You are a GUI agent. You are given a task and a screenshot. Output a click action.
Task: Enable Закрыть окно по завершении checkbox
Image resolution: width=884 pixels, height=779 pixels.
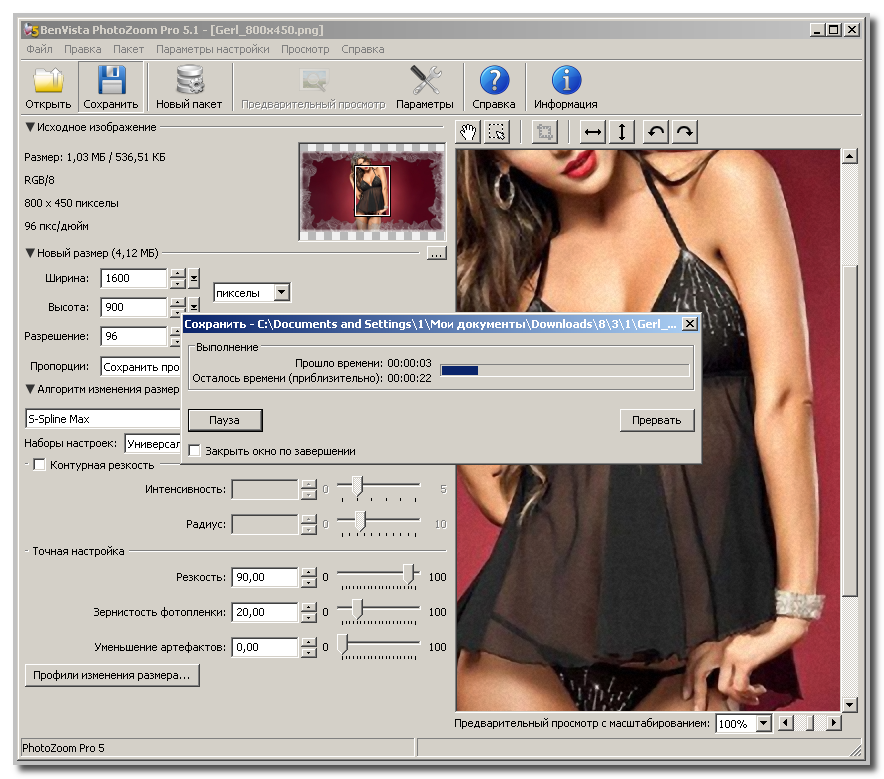click(195, 451)
